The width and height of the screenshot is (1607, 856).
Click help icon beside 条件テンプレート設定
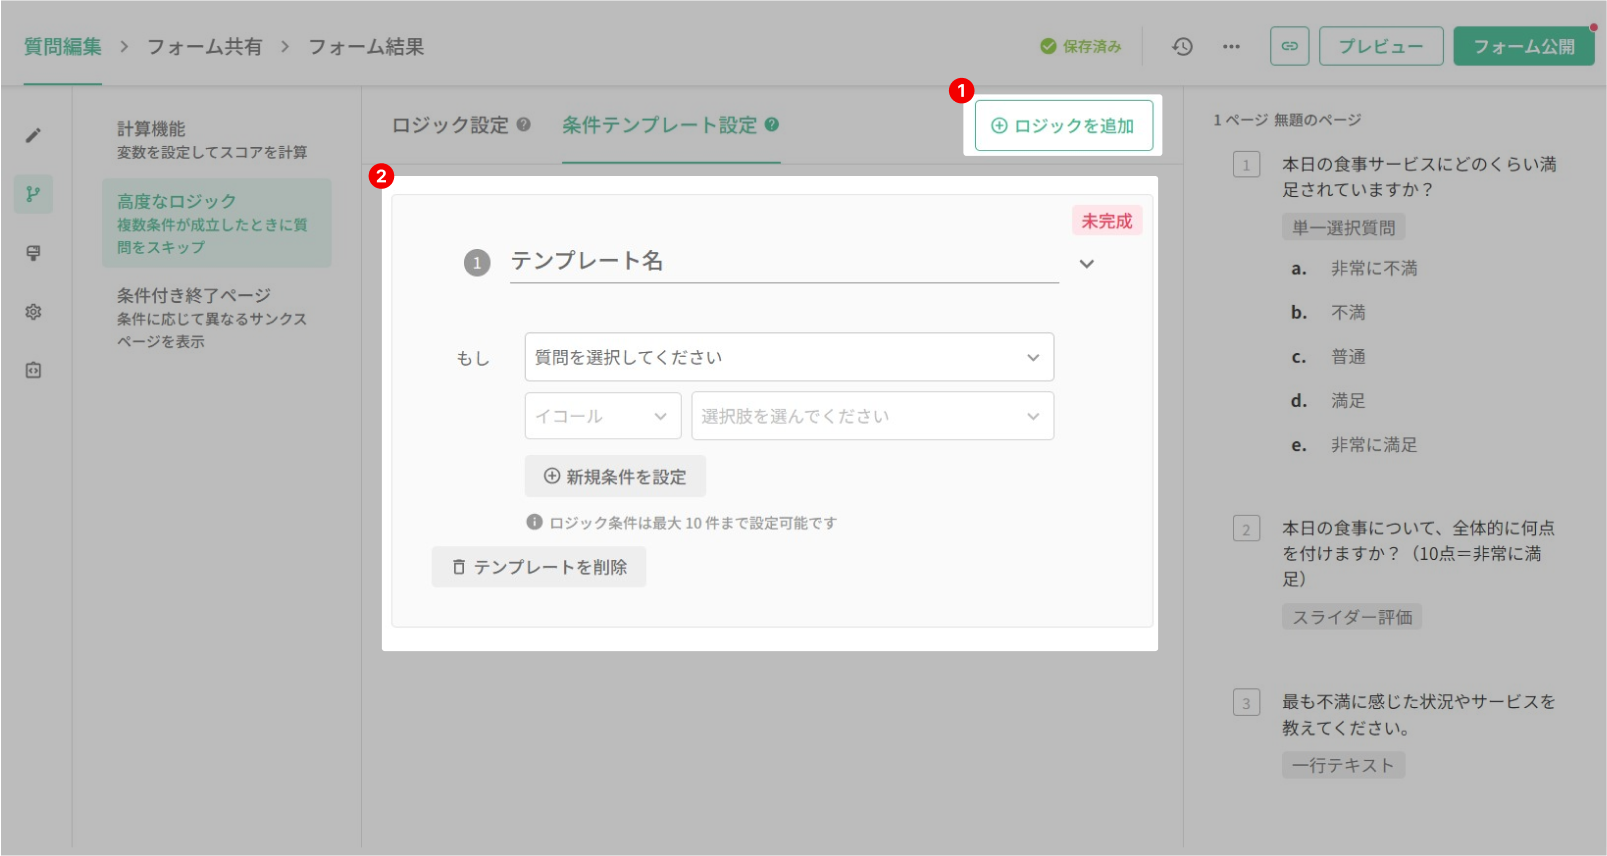[772, 125]
